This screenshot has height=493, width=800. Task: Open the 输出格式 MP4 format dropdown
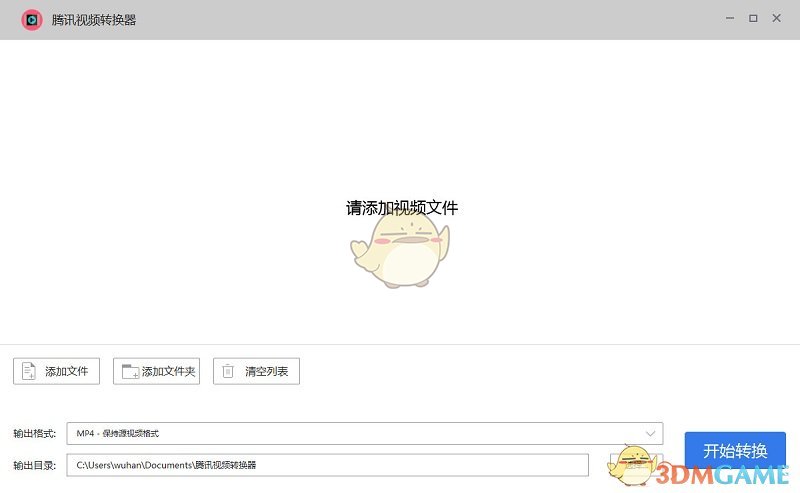364,433
